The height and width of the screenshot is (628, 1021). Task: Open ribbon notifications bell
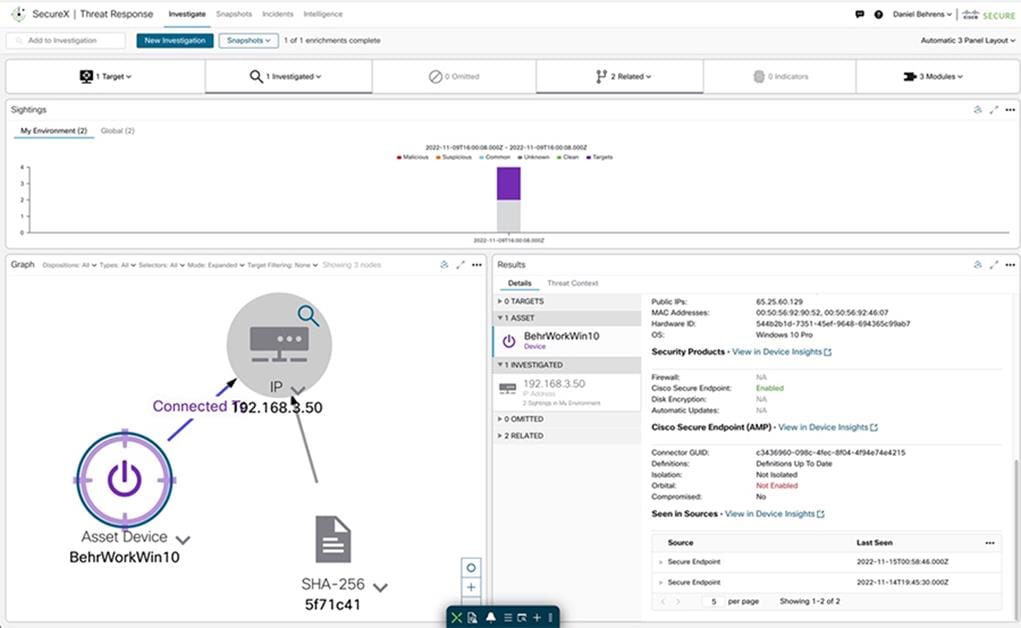pos(491,618)
